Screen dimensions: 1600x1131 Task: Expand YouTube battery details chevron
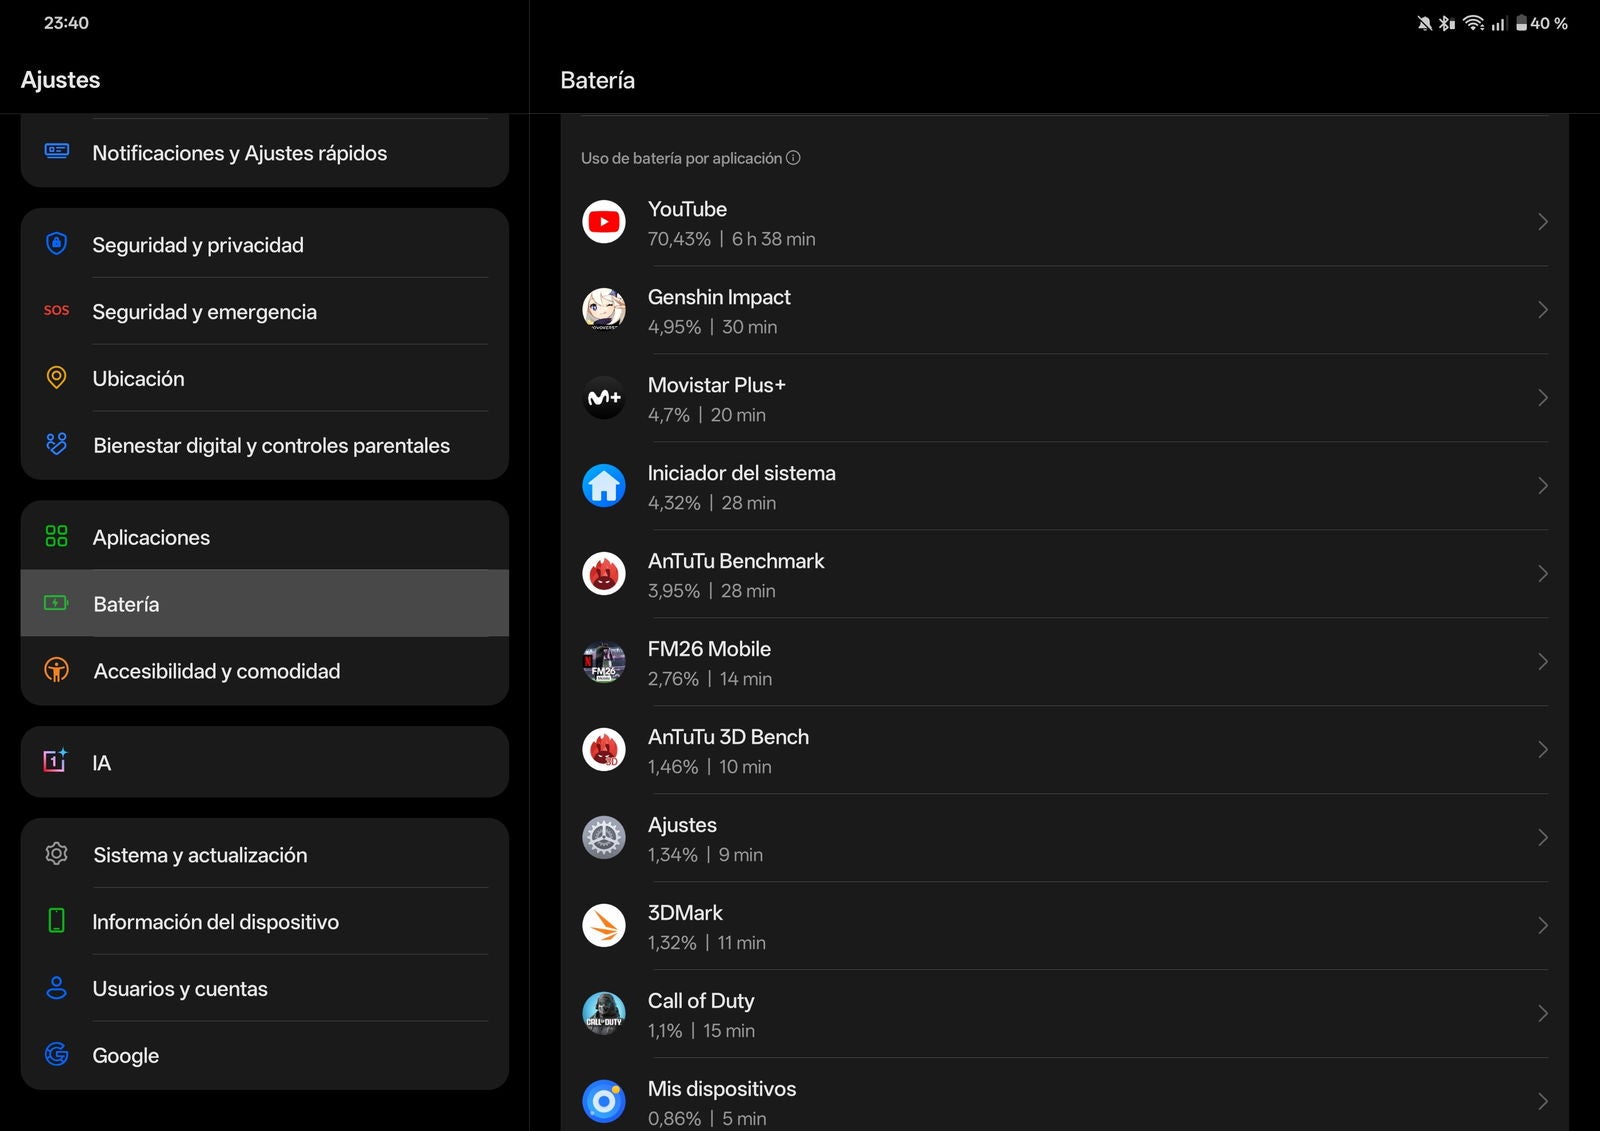1542,222
